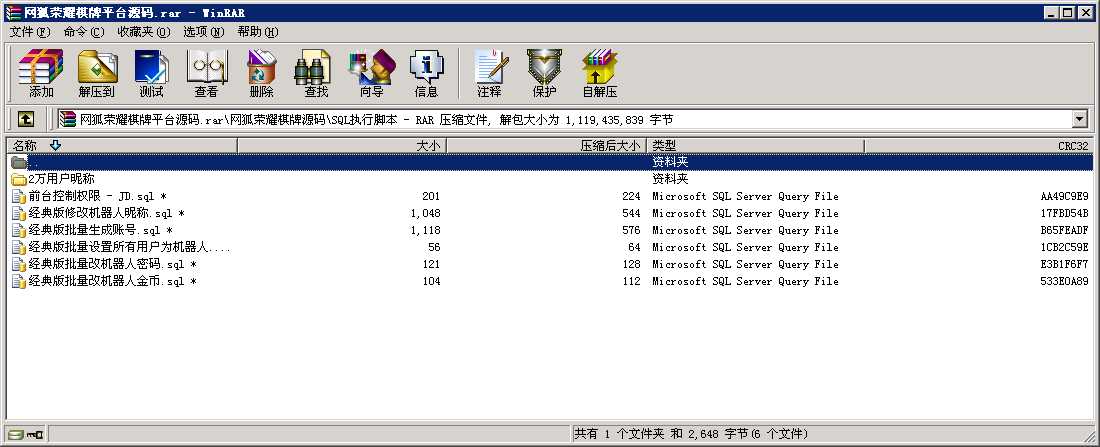Select the parent directory '..' row

550,162
